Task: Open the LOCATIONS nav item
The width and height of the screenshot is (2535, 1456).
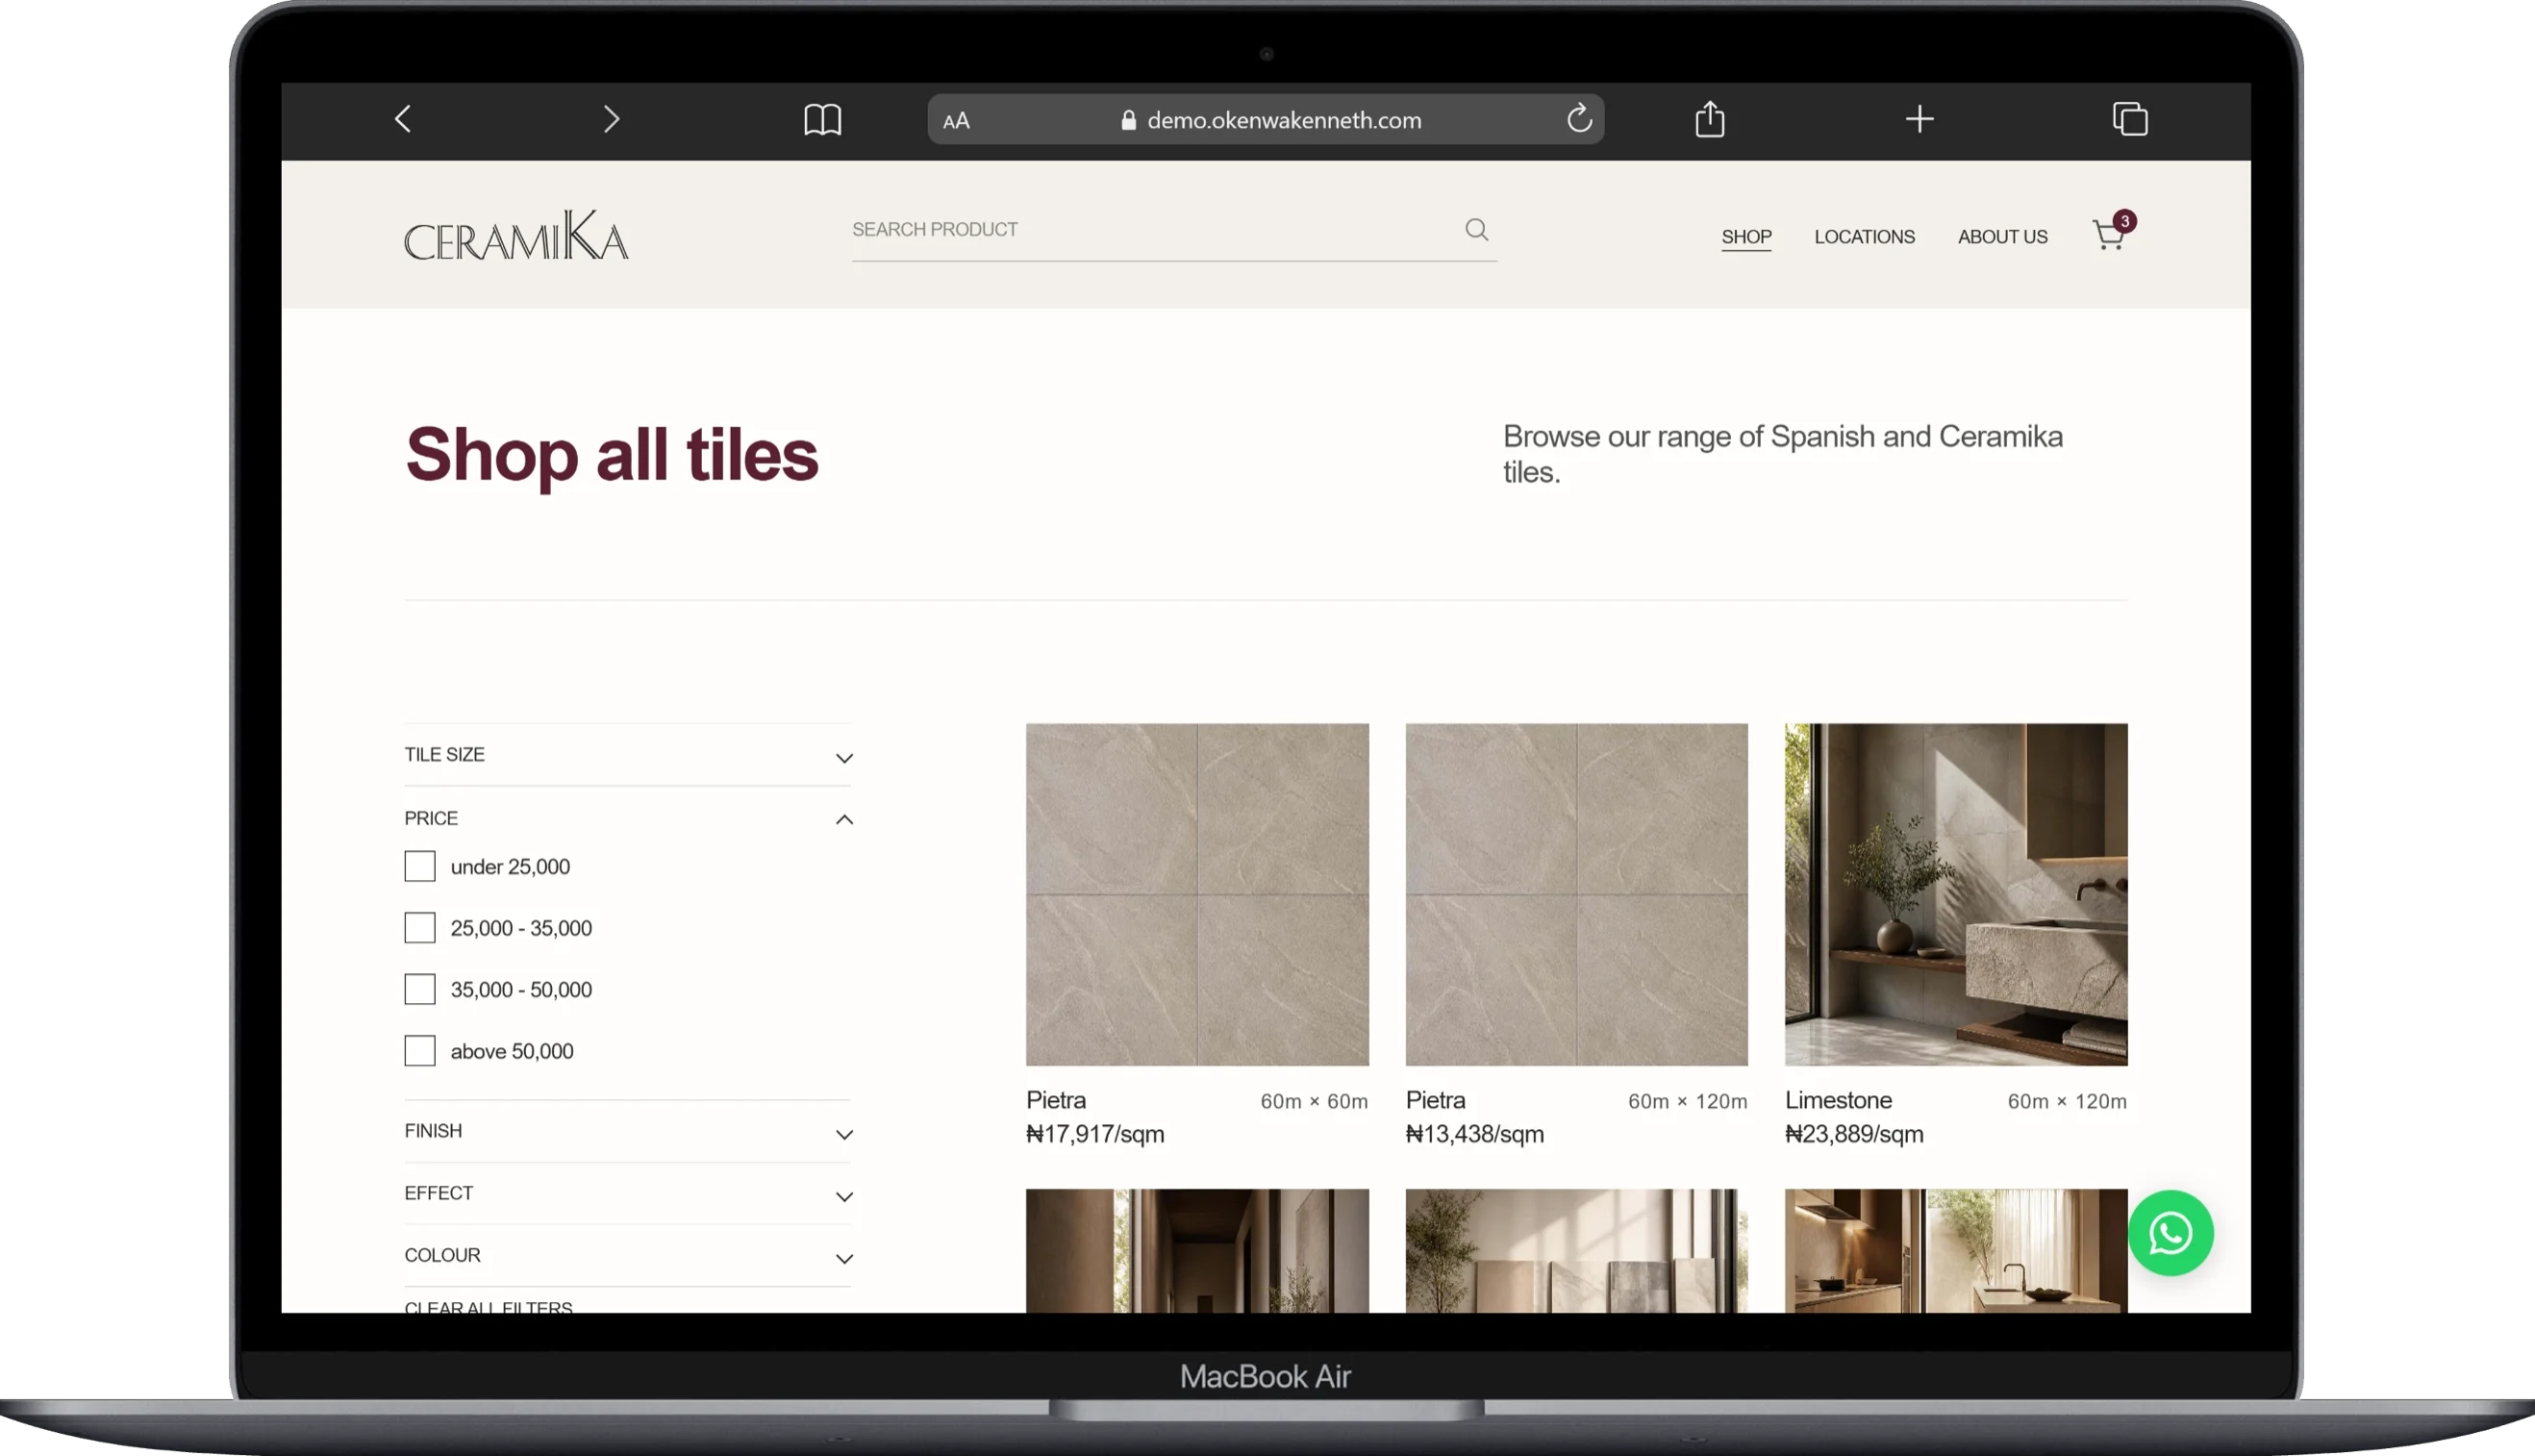Action: click(x=1864, y=236)
